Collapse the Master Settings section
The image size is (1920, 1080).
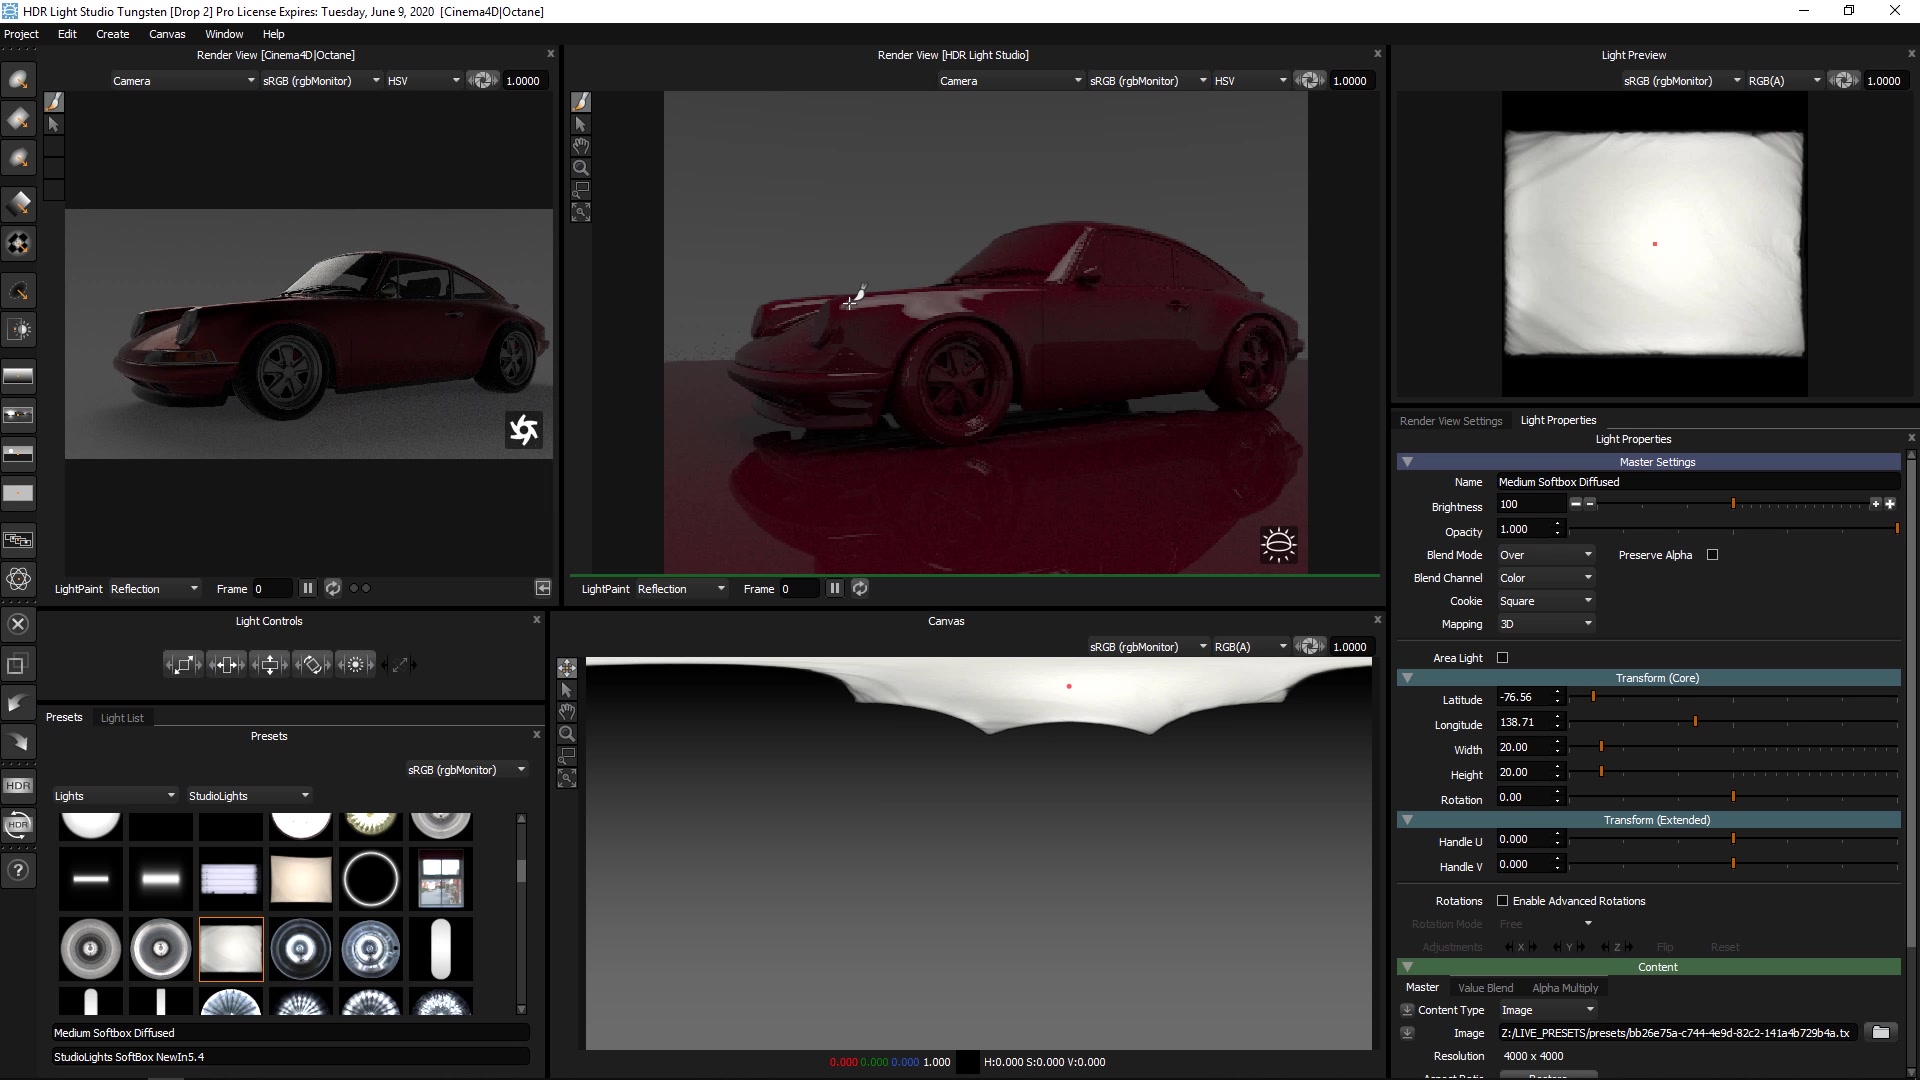(1407, 462)
